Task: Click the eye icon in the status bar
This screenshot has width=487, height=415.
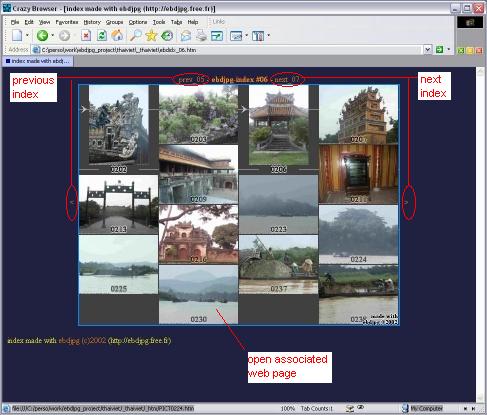Action: coord(361,407)
